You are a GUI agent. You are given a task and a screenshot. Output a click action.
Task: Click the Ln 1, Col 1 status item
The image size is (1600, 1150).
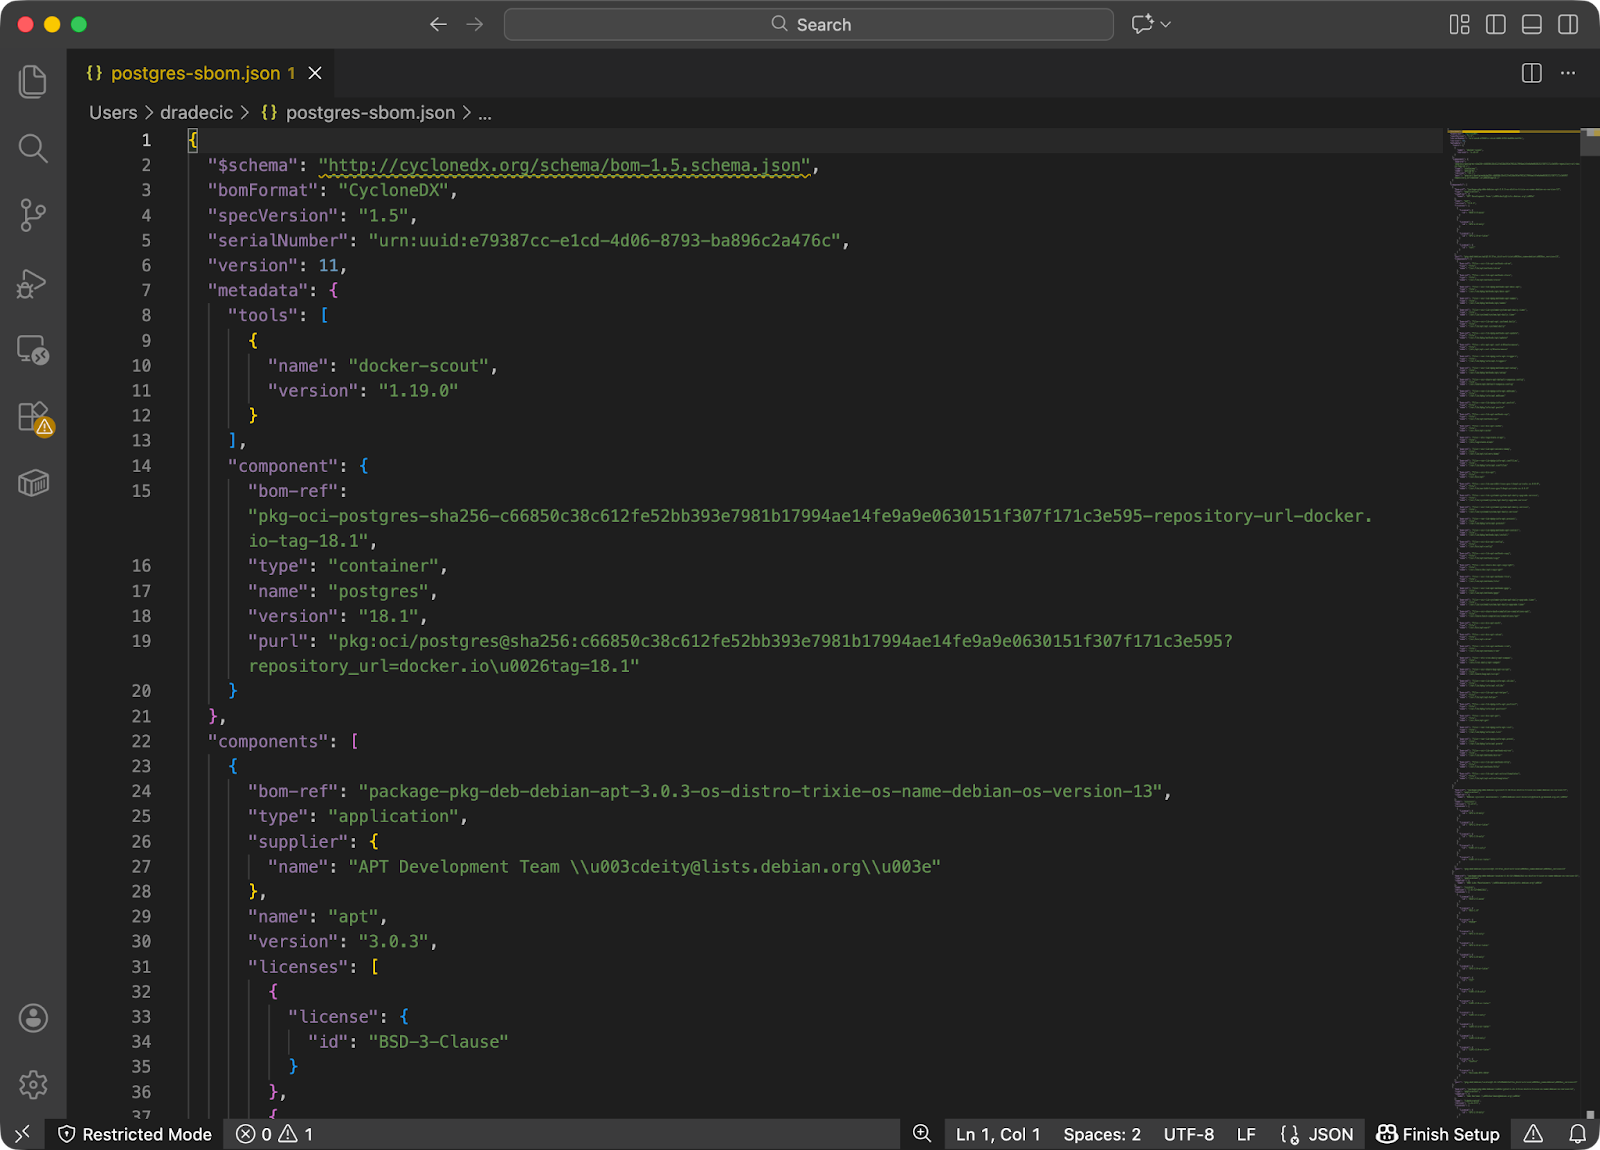[x=998, y=1134]
